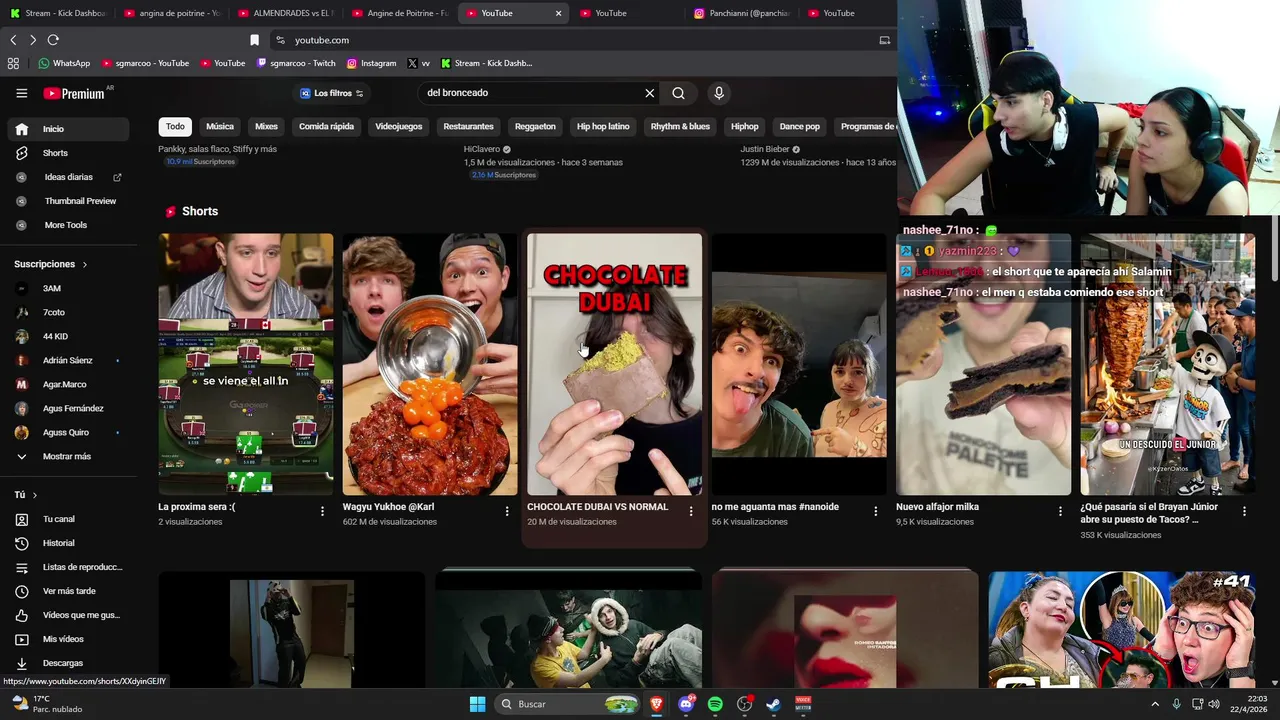Viewport: 1280px width, 720px height.
Task: Open Agus Fernández channel subscription
Action: coord(68,408)
